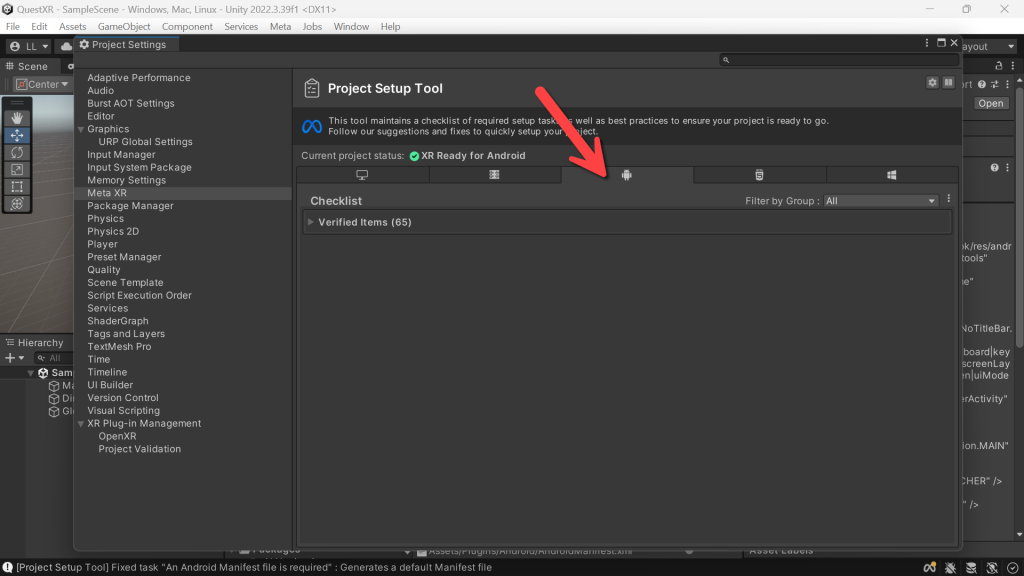Select Adaptive Performance settings
This screenshot has width=1024, height=576.
(x=139, y=78)
